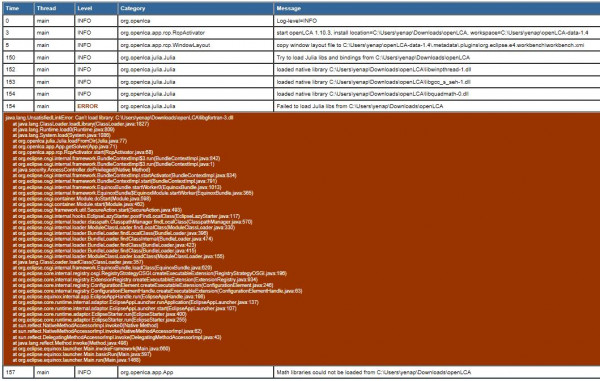Image resolution: width=600 pixels, height=381 pixels.
Task: Click the libgcc_s_seh-1.dll loaded message
Action: (437, 82)
